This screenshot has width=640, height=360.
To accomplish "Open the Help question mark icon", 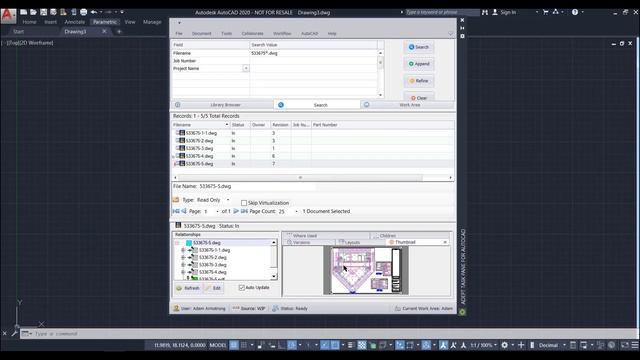I will click(575, 12).
